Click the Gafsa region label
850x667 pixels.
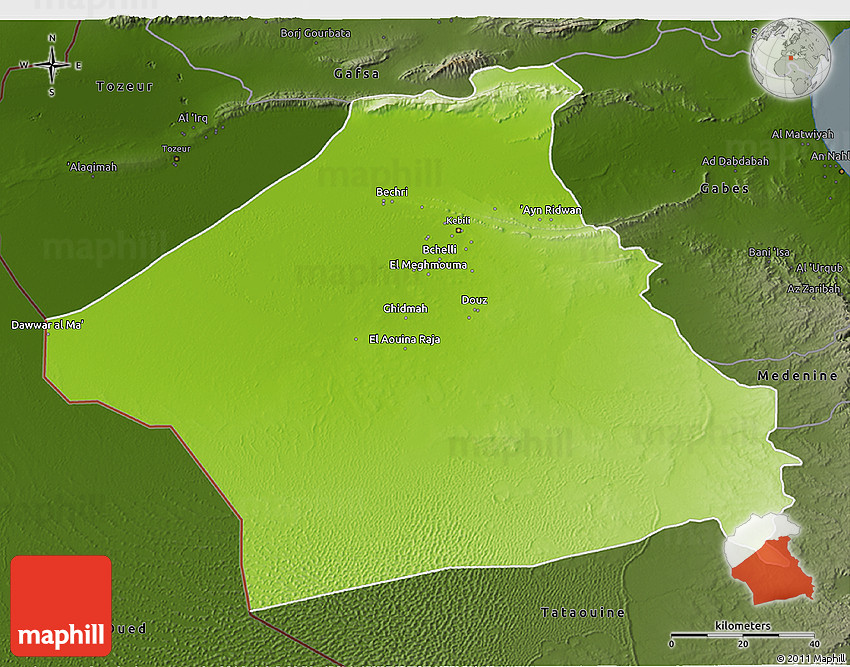click(356, 74)
